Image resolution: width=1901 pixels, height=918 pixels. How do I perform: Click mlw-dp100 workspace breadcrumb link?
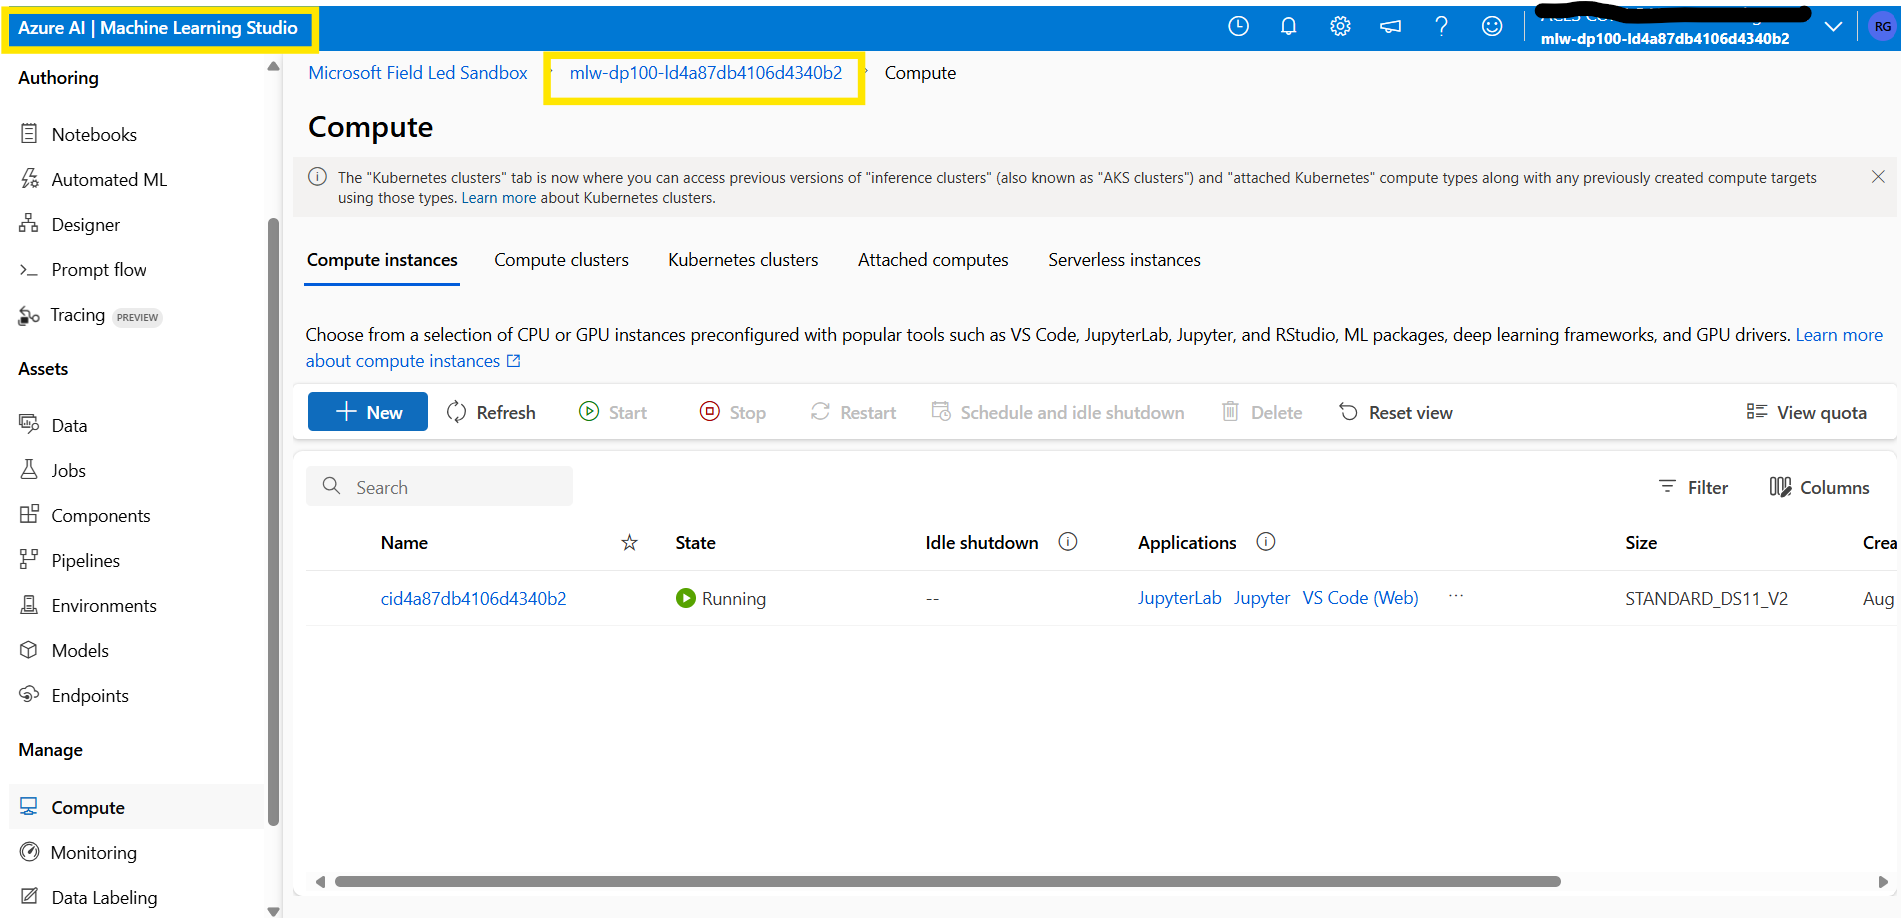pos(705,72)
